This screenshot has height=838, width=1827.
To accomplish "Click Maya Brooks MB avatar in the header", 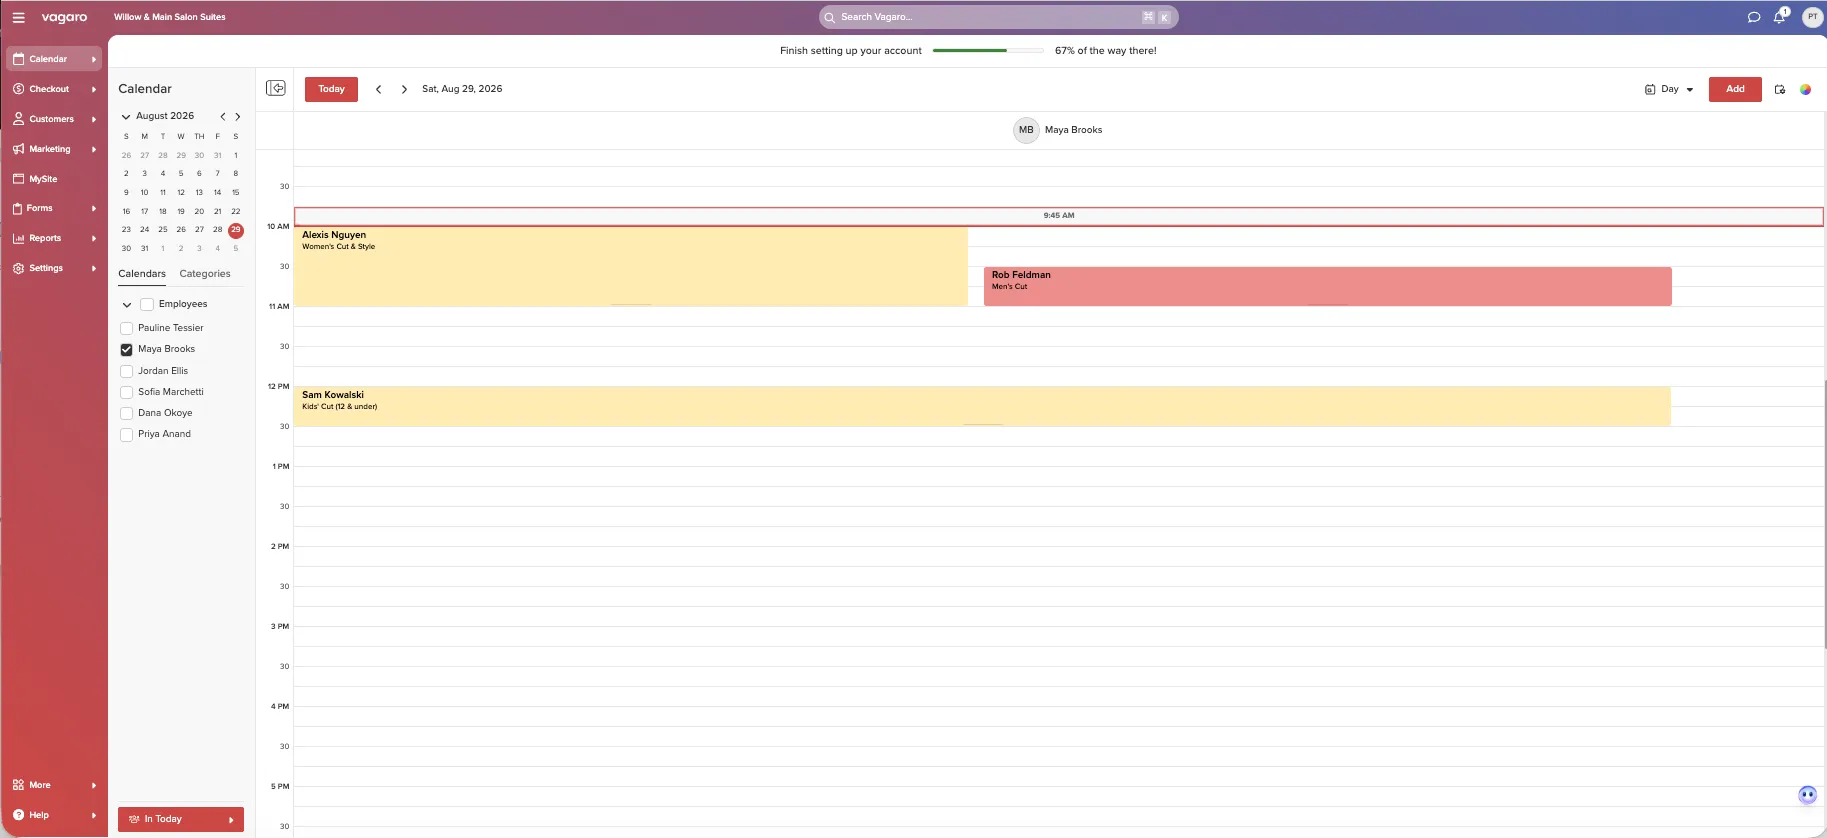I will pyautogui.click(x=1026, y=130).
